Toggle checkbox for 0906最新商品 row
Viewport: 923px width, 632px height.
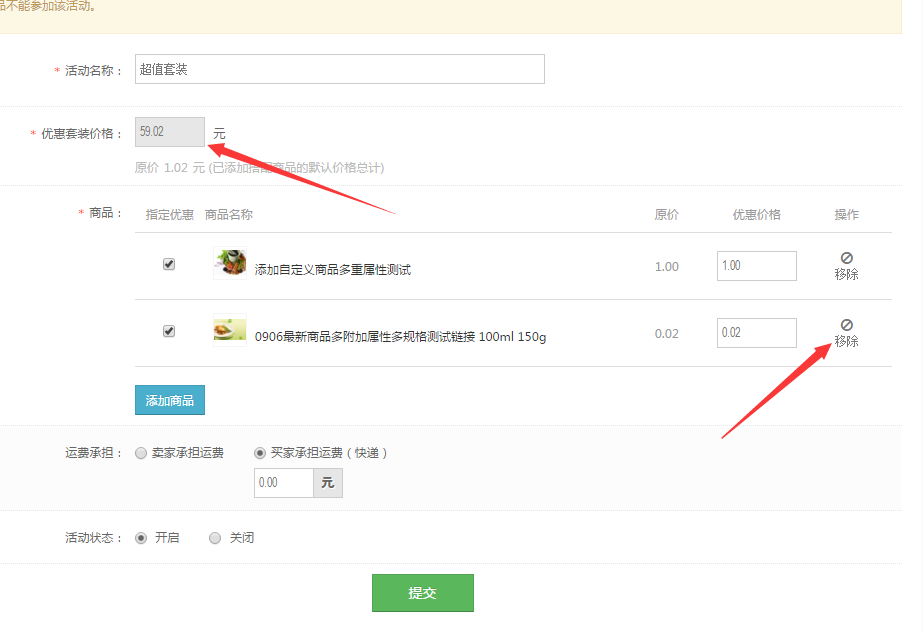point(169,331)
